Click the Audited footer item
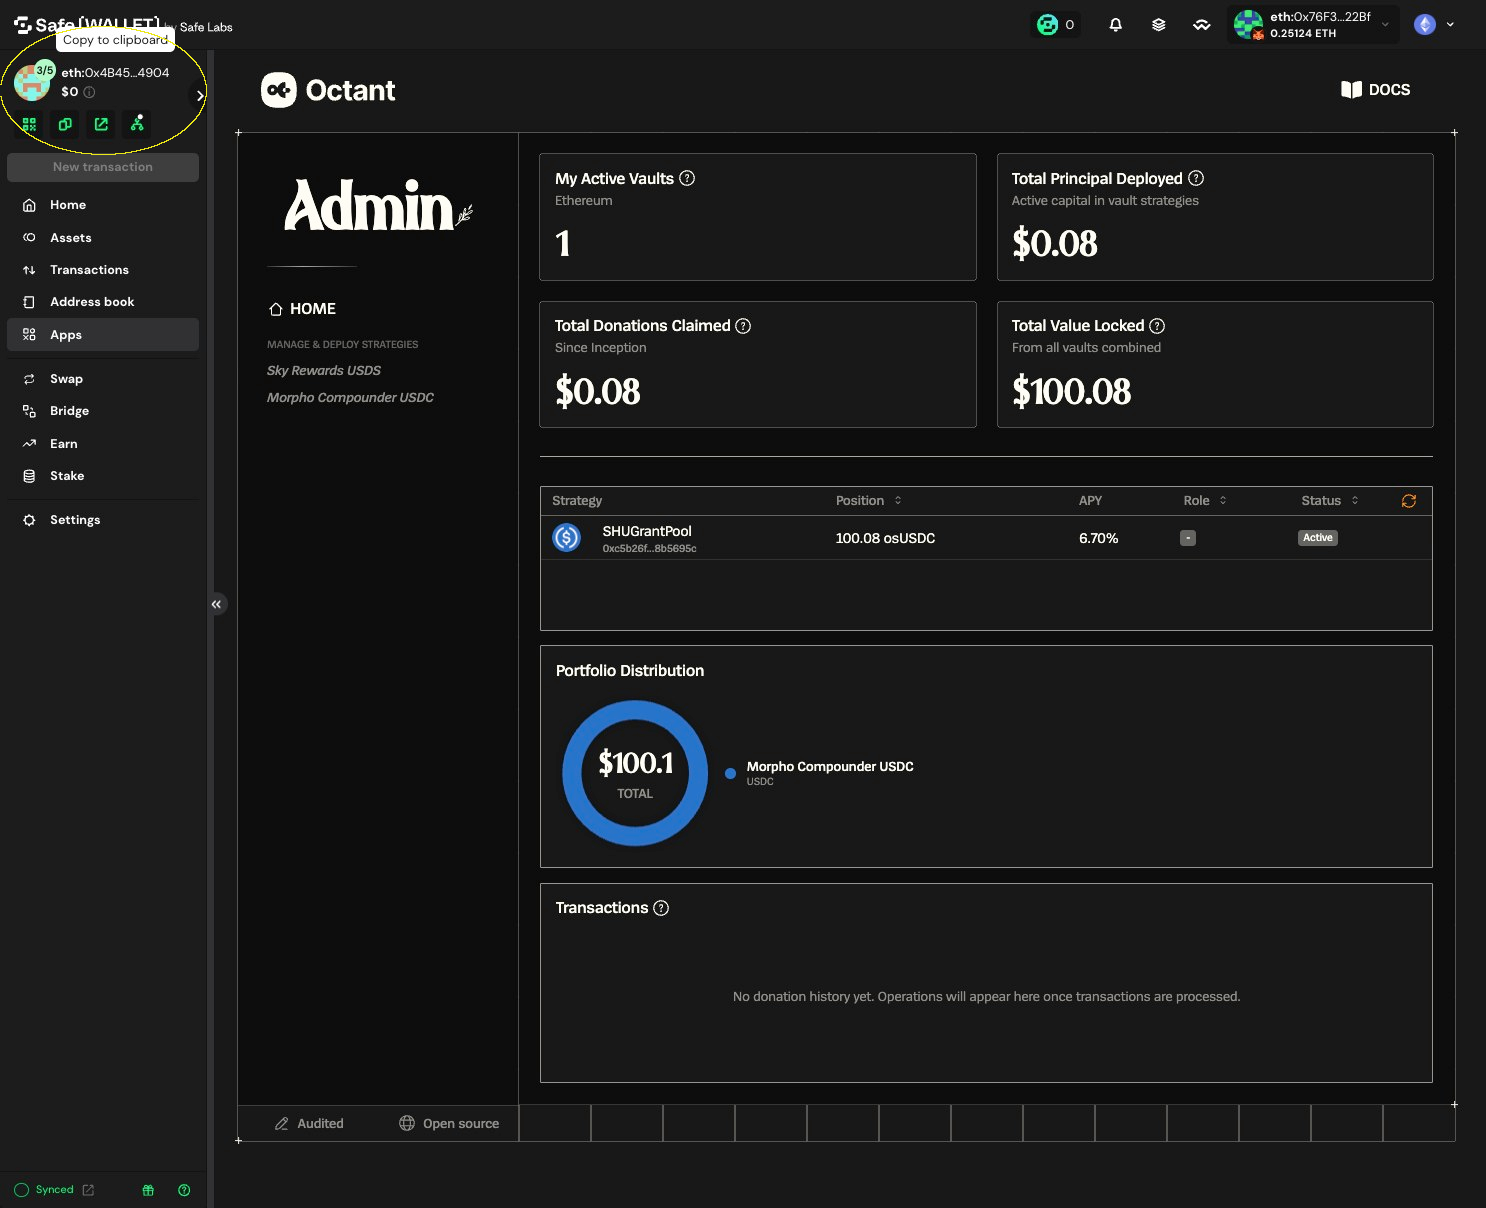Screen dimensions: 1486x1208 309,1124
